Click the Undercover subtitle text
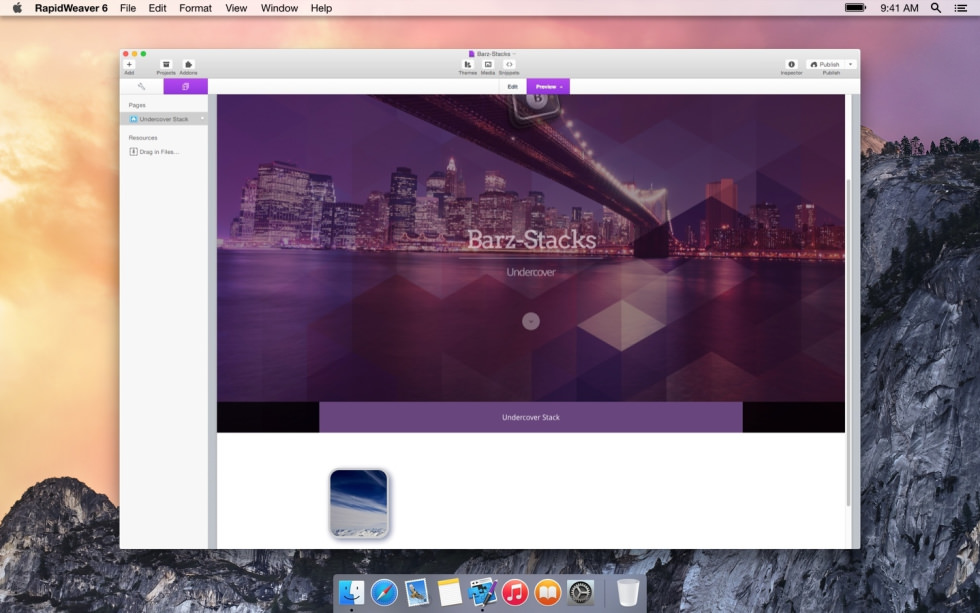Screen dimensions: 980x613 [x=531, y=272]
